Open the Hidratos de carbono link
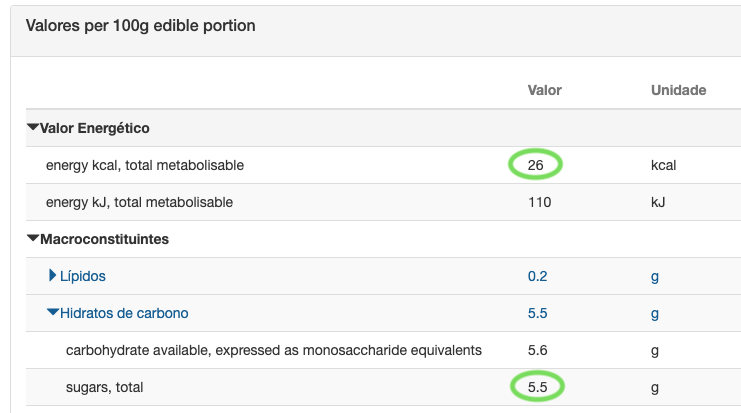 [x=124, y=313]
